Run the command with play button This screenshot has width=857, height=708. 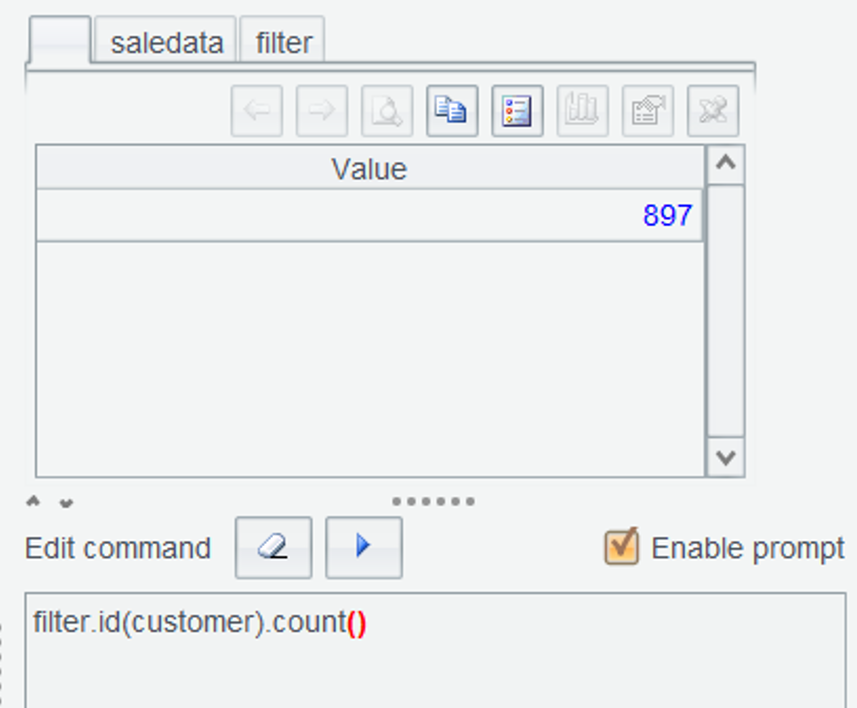click(x=364, y=547)
